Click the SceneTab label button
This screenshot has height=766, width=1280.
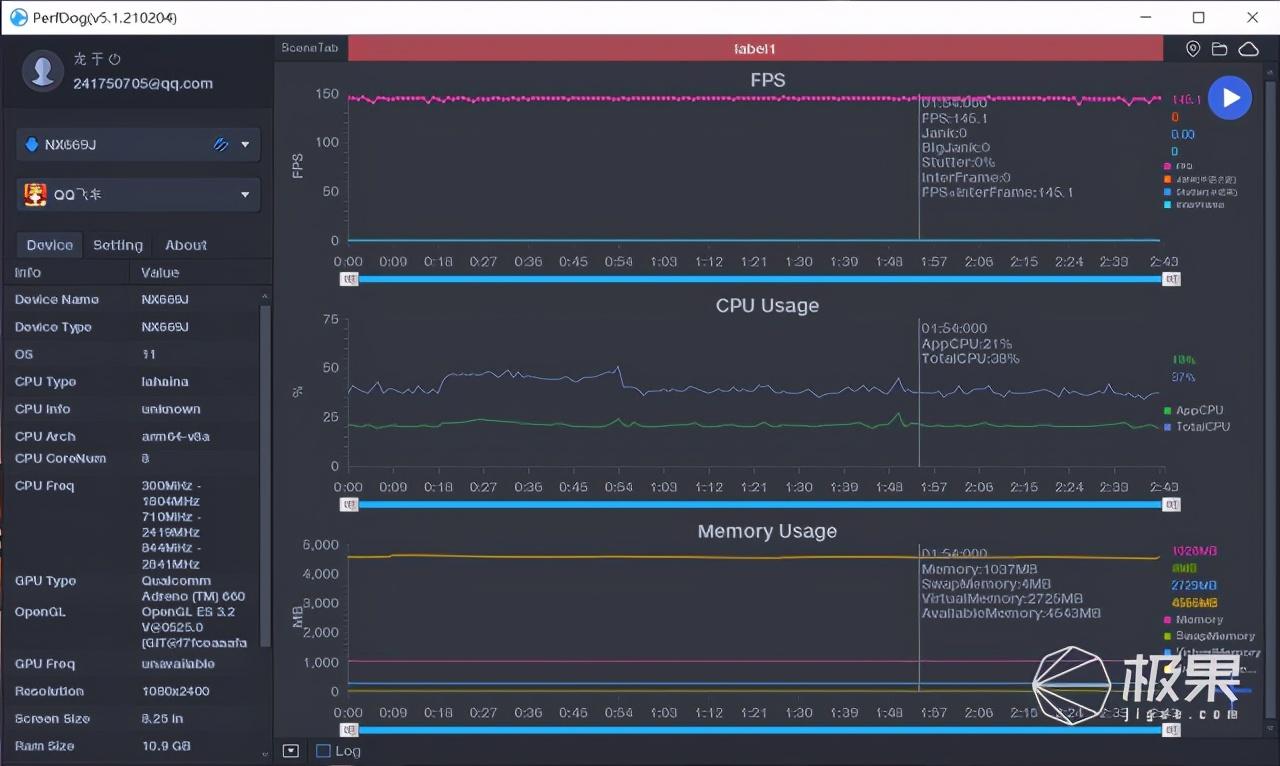coord(310,48)
